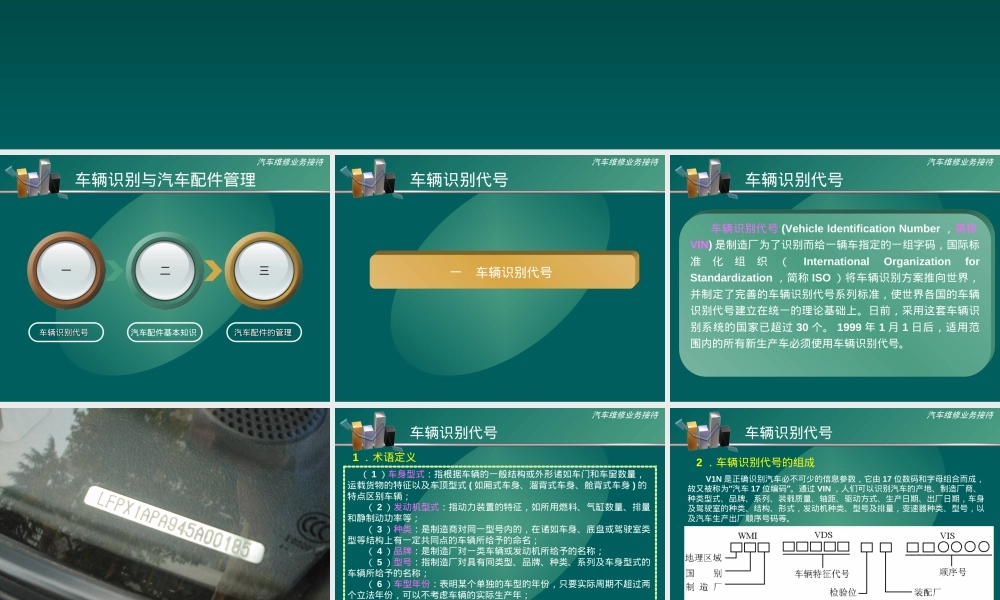Click the logo icon on the 车辆识别代号的组成 slide
This screenshot has width=1000, height=600.
point(707,432)
